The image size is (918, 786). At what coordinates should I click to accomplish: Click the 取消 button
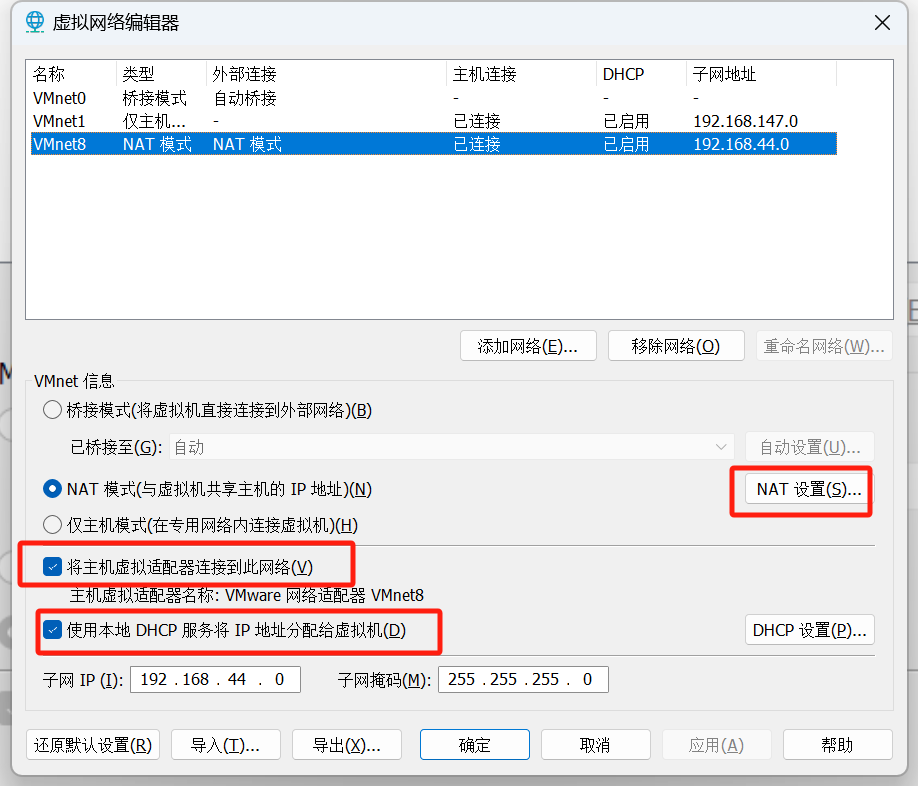(x=595, y=744)
